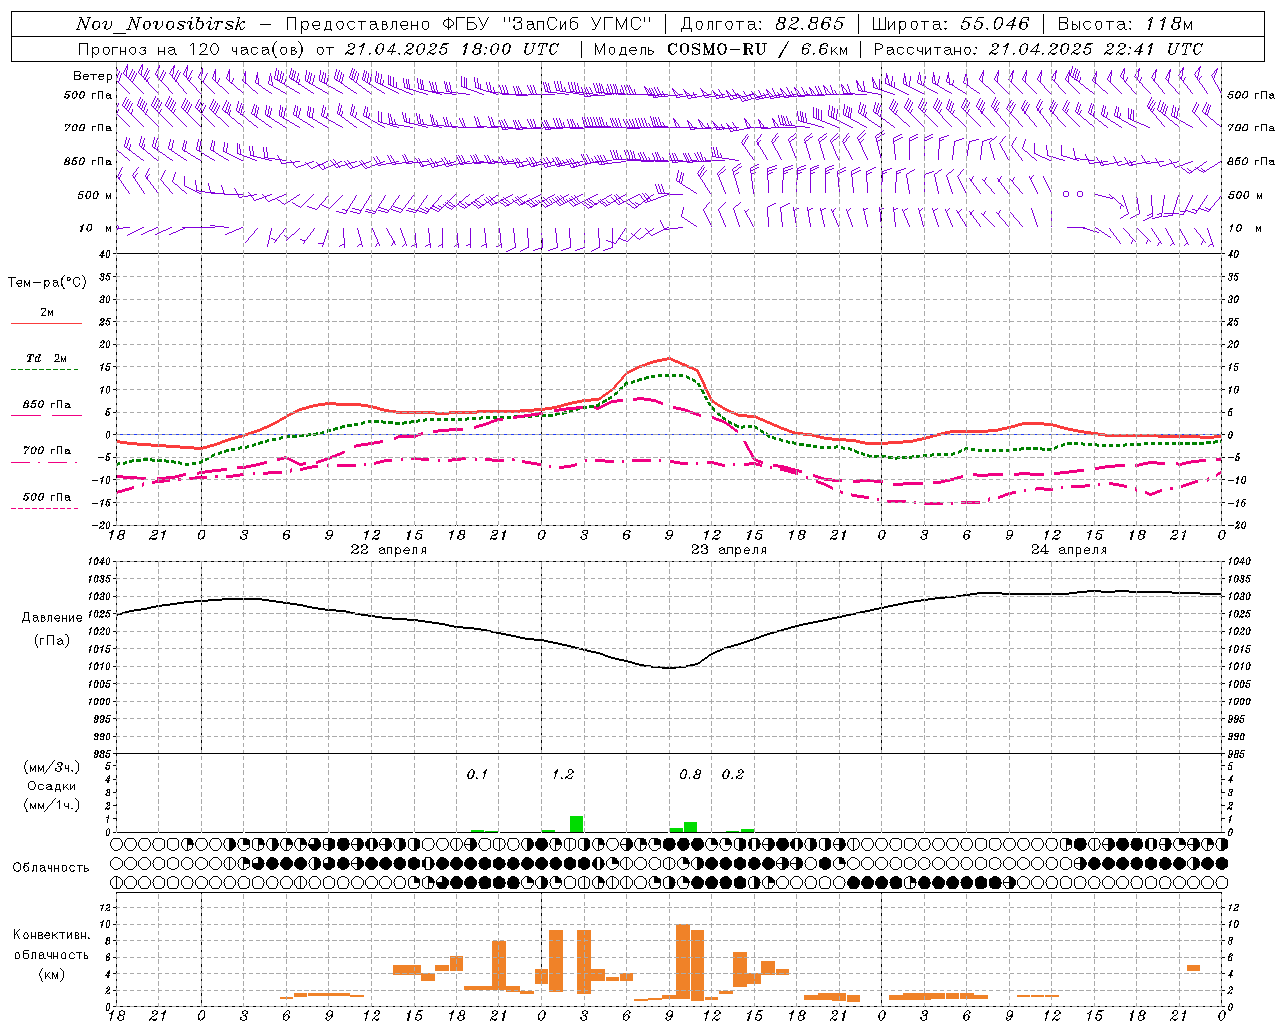Viewport: 1280px width, 1024px height.
Task: Click the forecast text Прогноз на 120 часа(ов)
Action: pos(193,49)
